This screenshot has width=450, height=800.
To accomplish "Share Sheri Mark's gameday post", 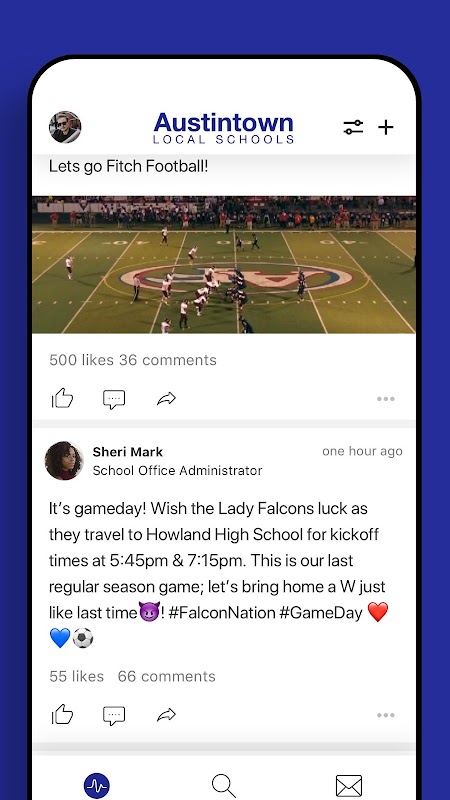I will coord(166,715).
